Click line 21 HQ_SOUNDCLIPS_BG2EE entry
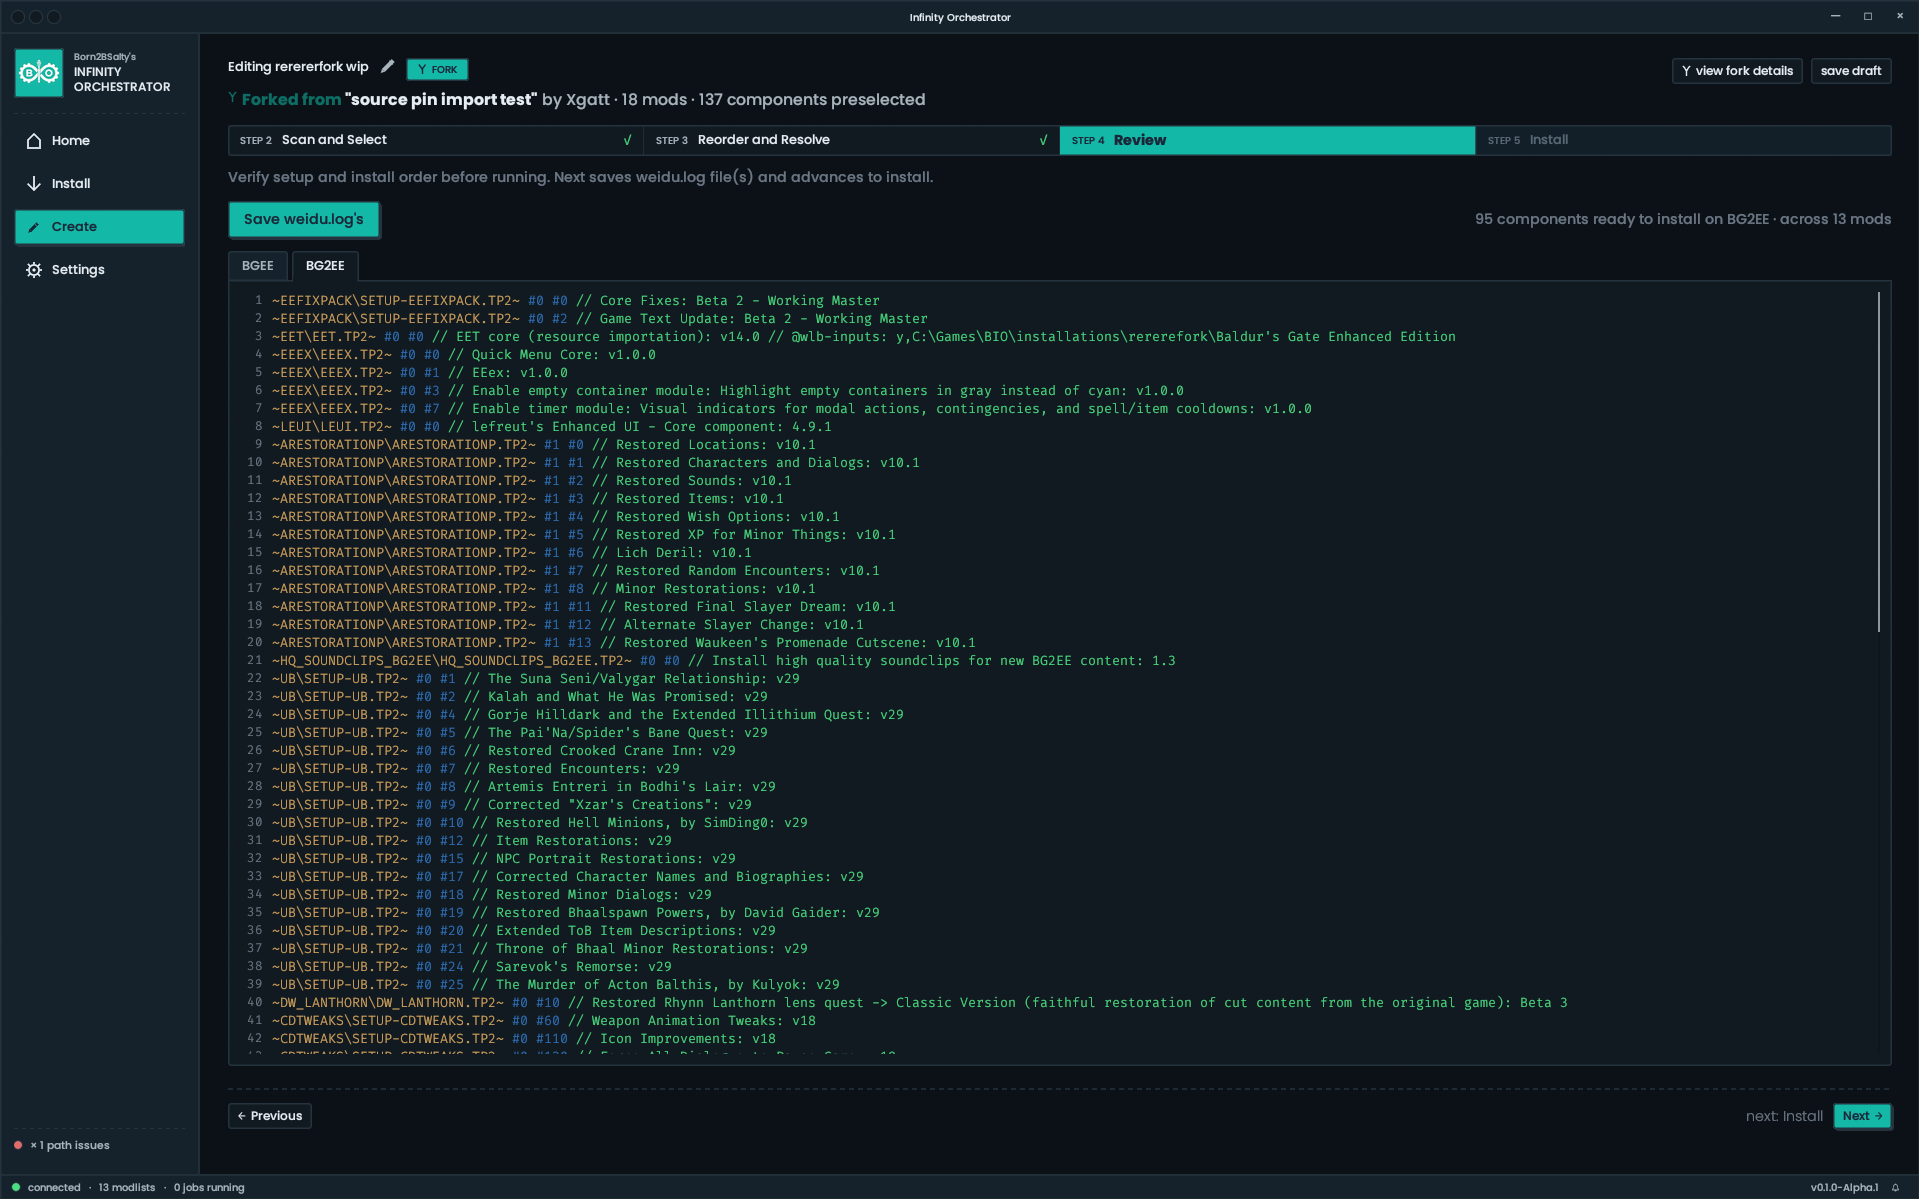 click(724, 661)
